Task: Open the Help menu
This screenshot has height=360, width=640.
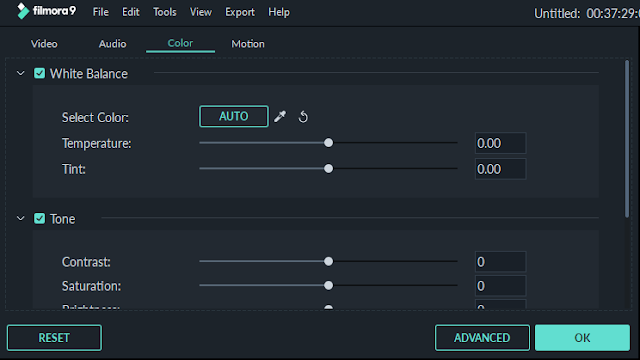Action: [279, 12]
